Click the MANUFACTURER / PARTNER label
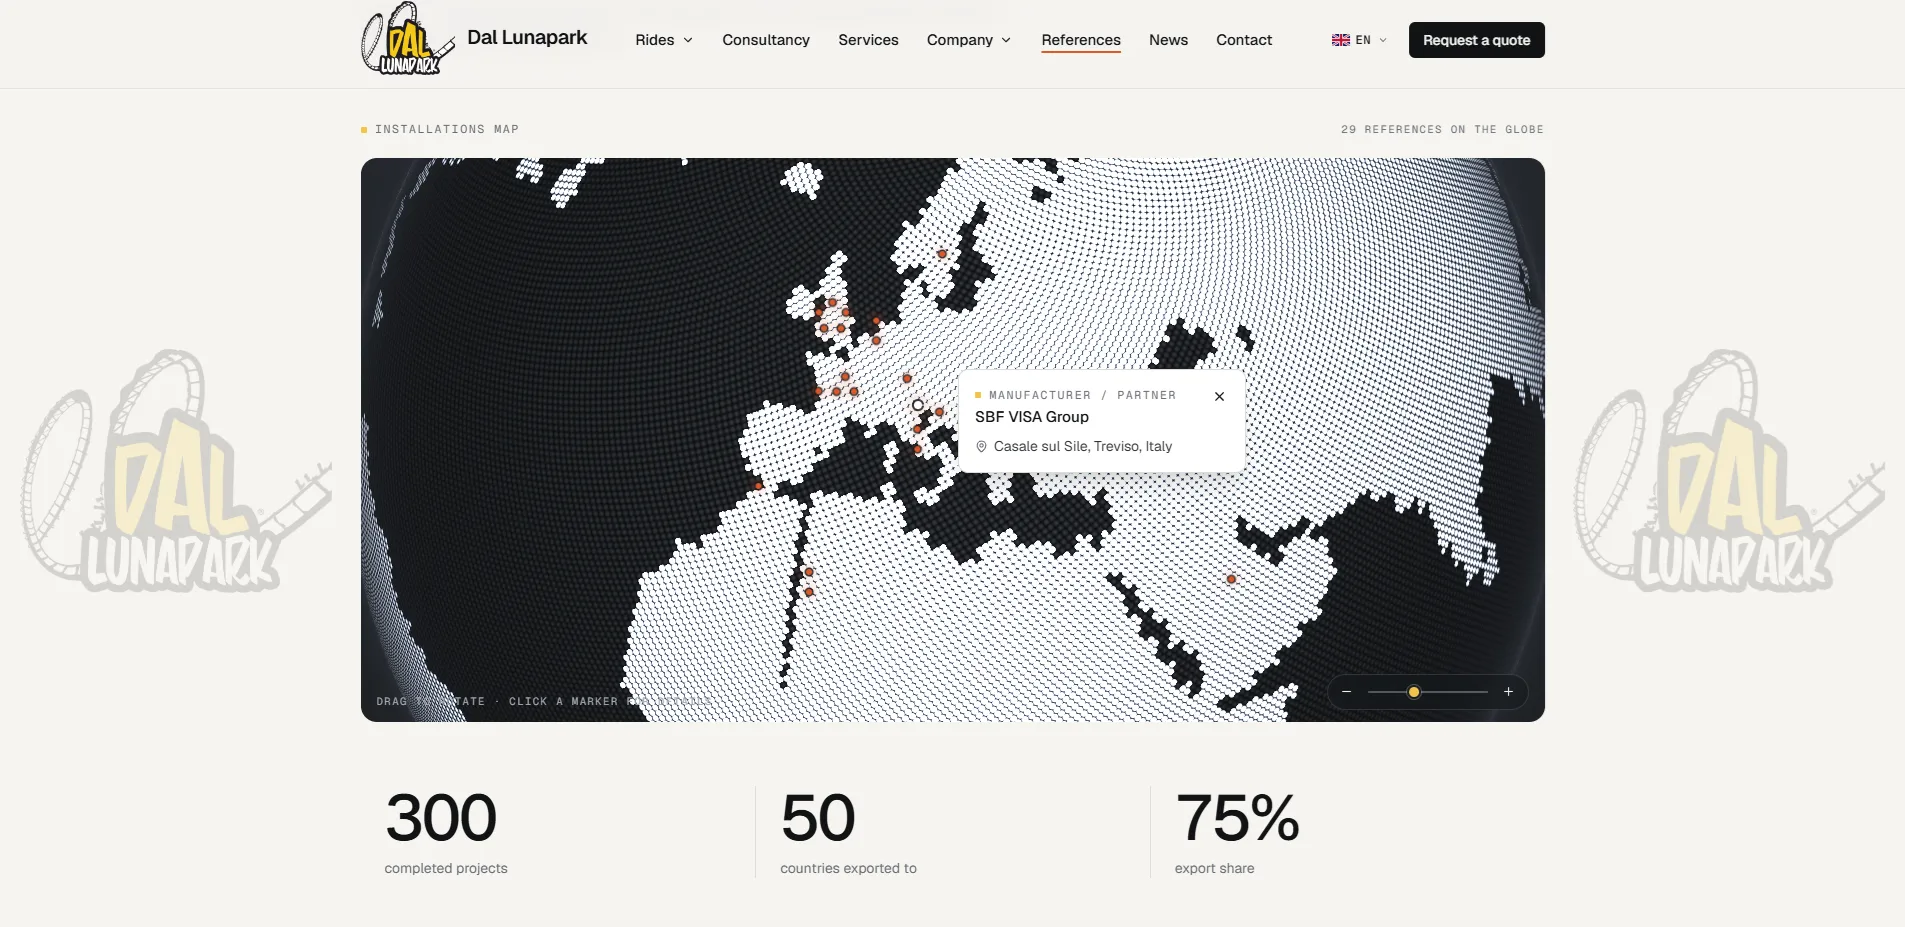This screenshot has height=927, width=1905. [x=1082, y=395]
